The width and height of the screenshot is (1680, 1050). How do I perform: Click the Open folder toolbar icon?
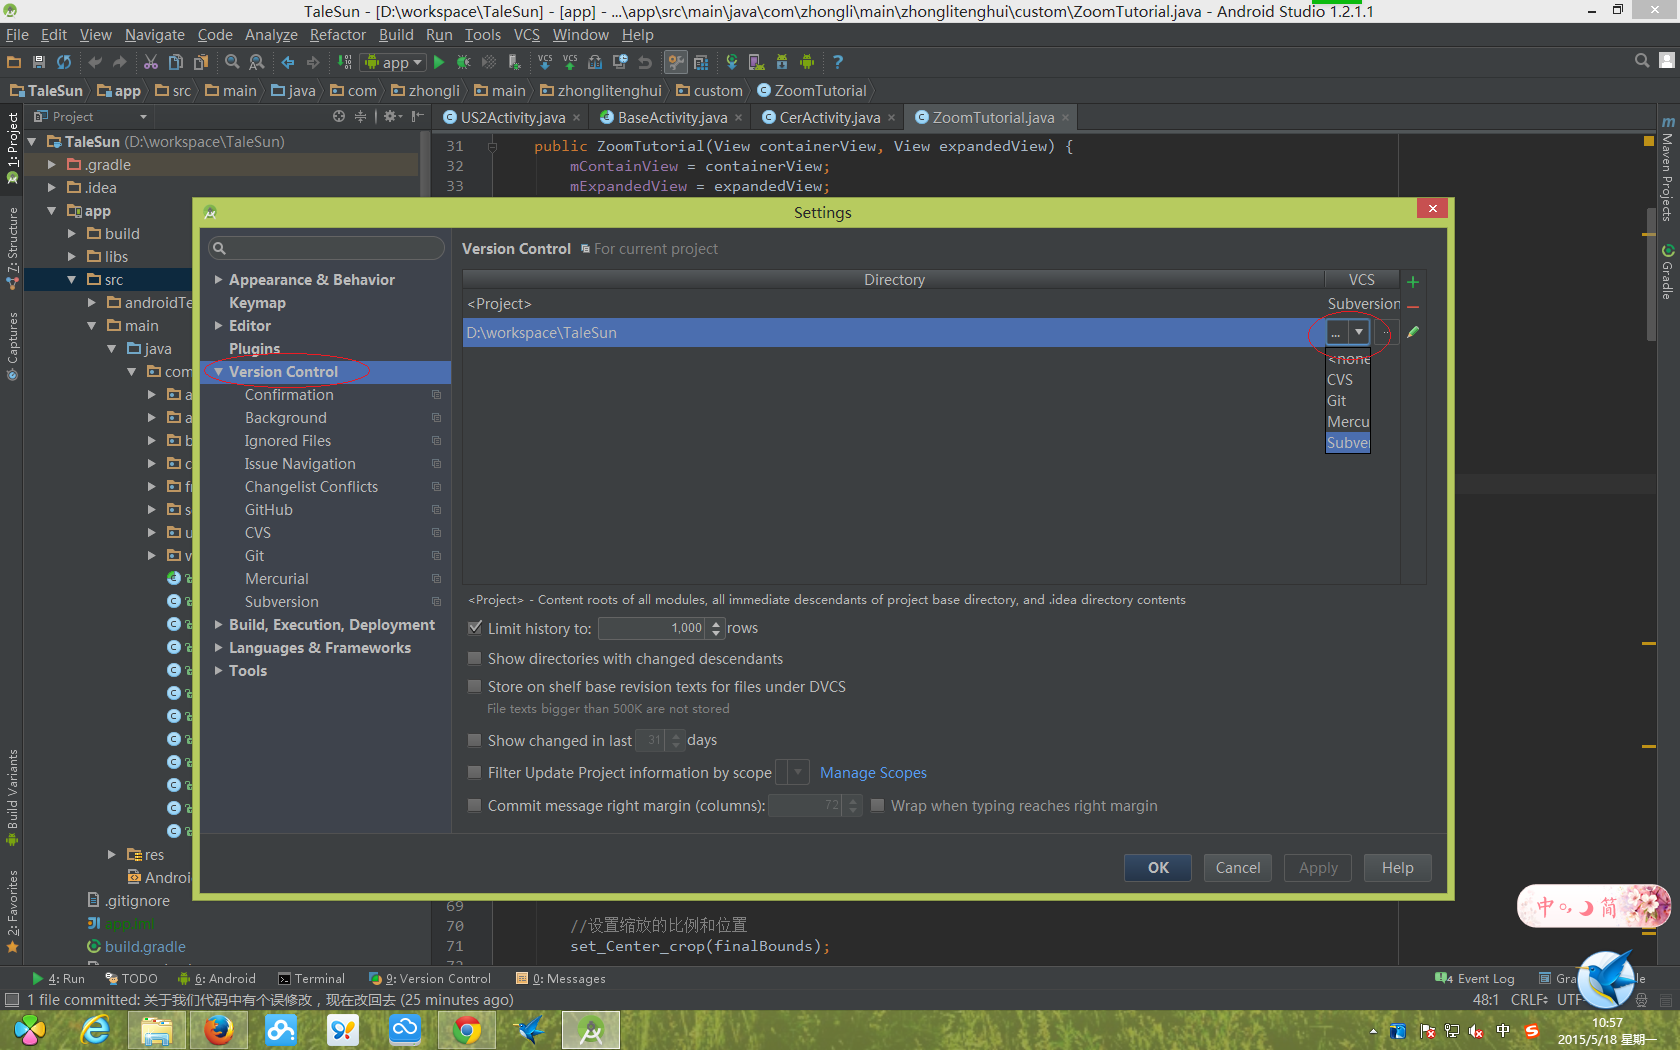pyautogui.click(x=14, y=62)
